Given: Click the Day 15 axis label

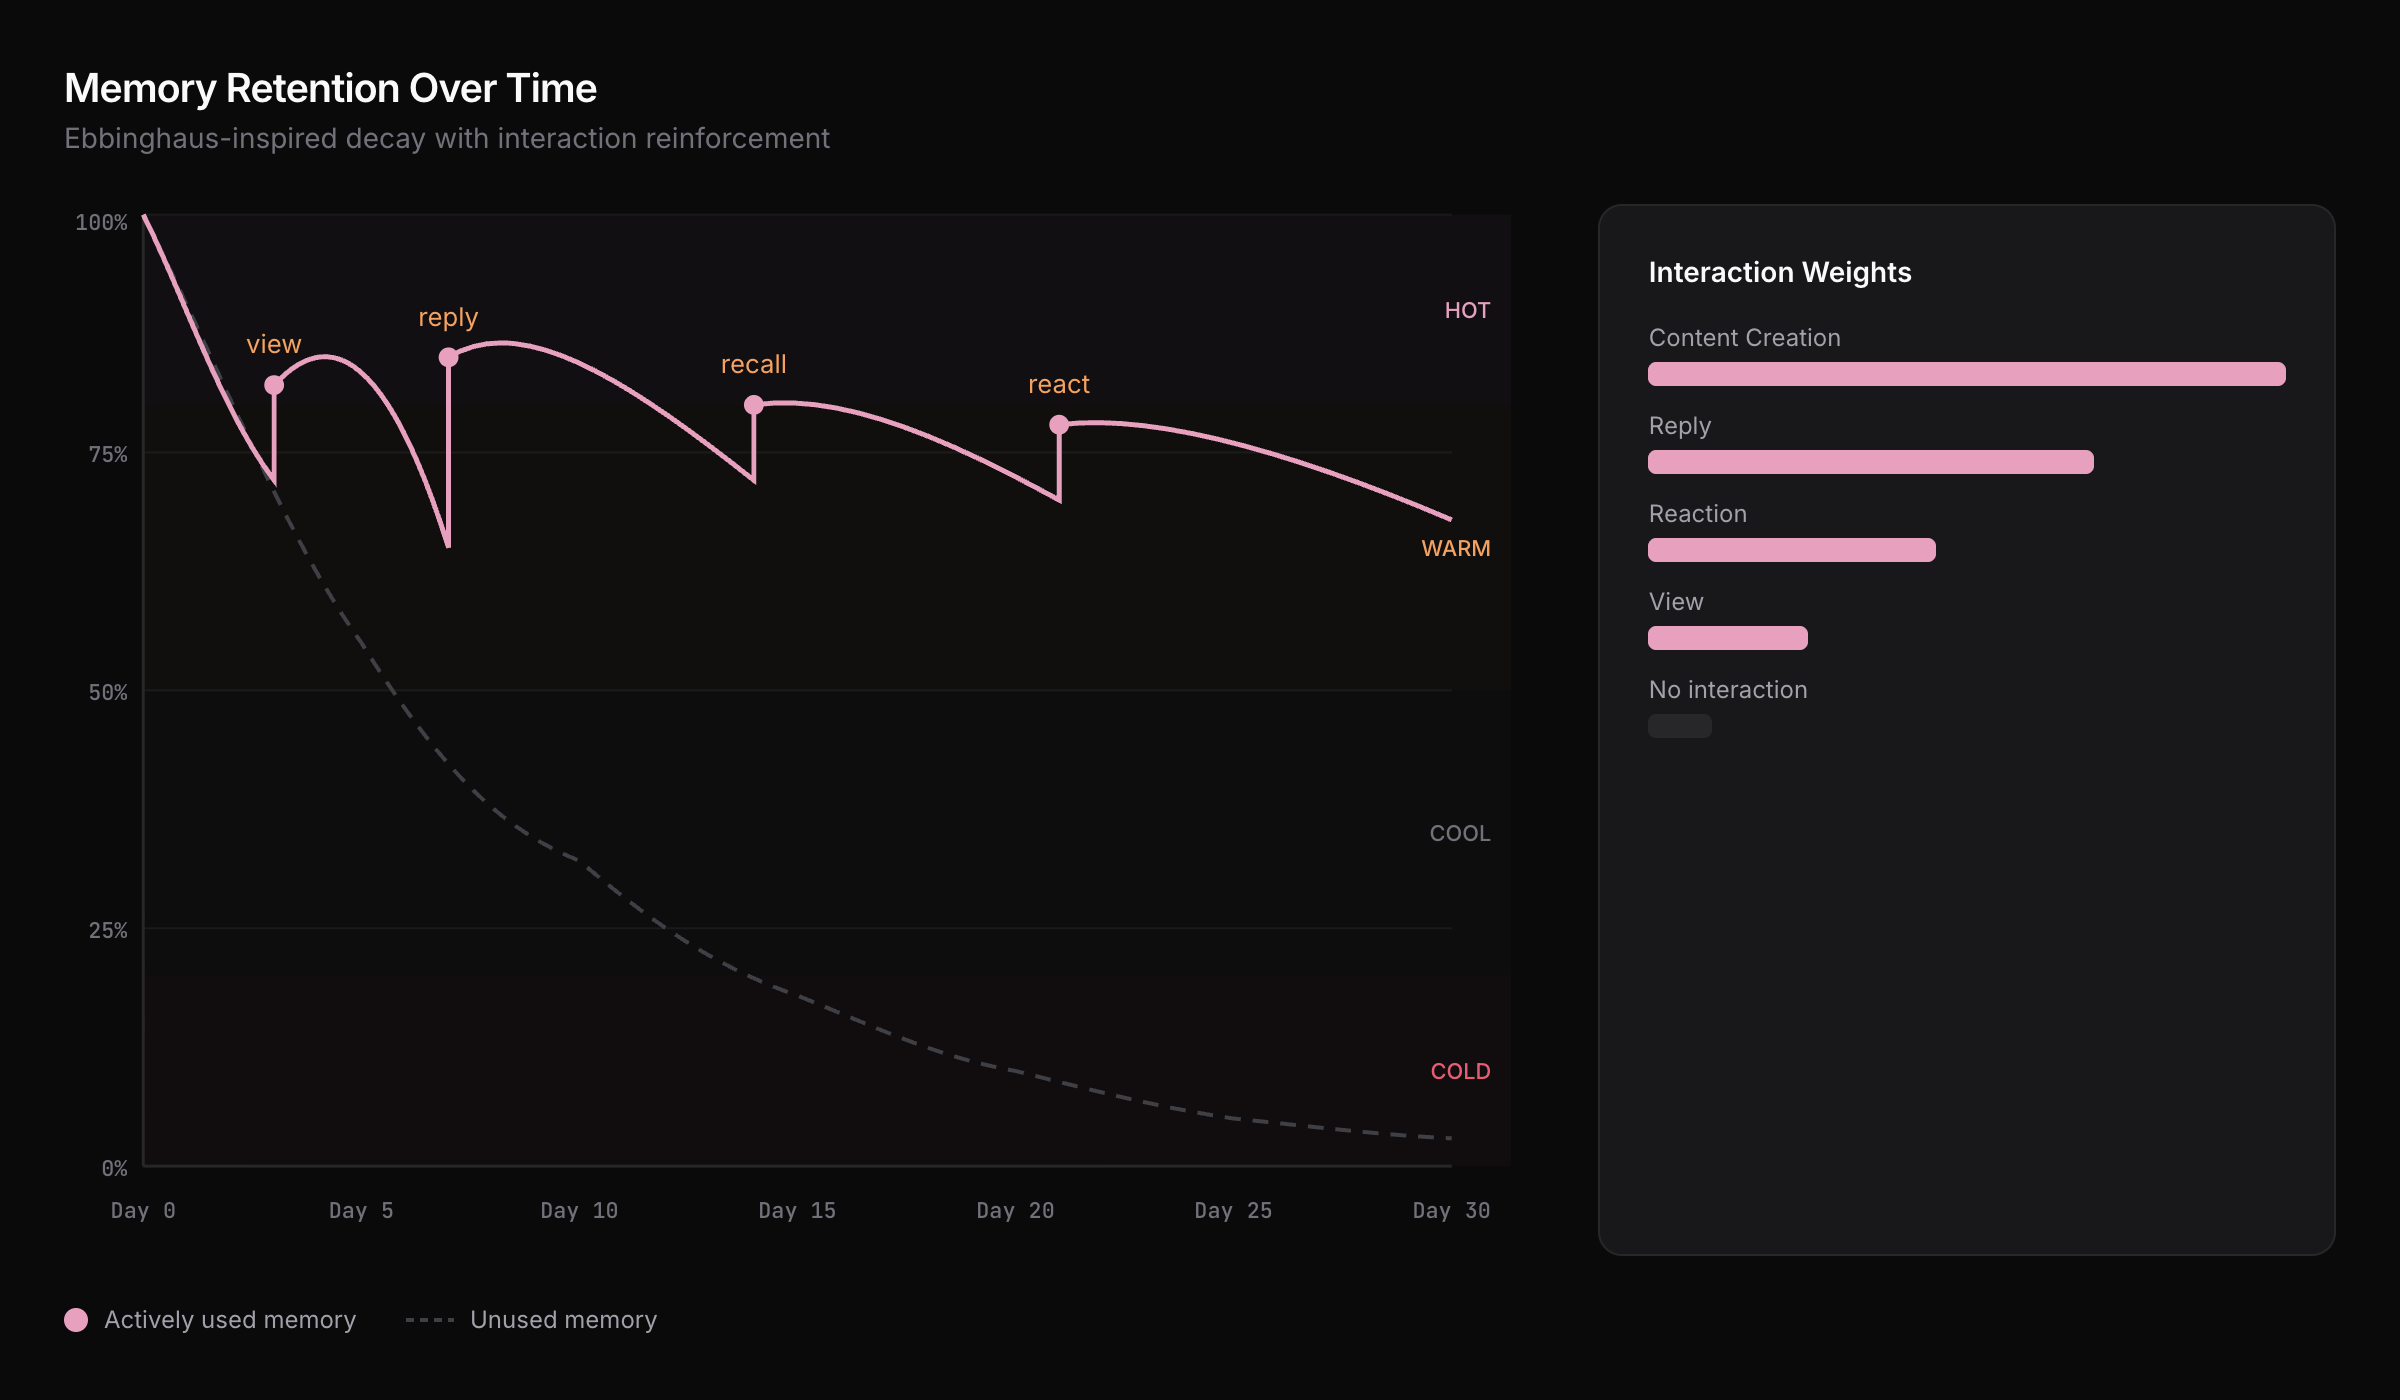Looking at the screenshot, I should (x=796, y=1210).
